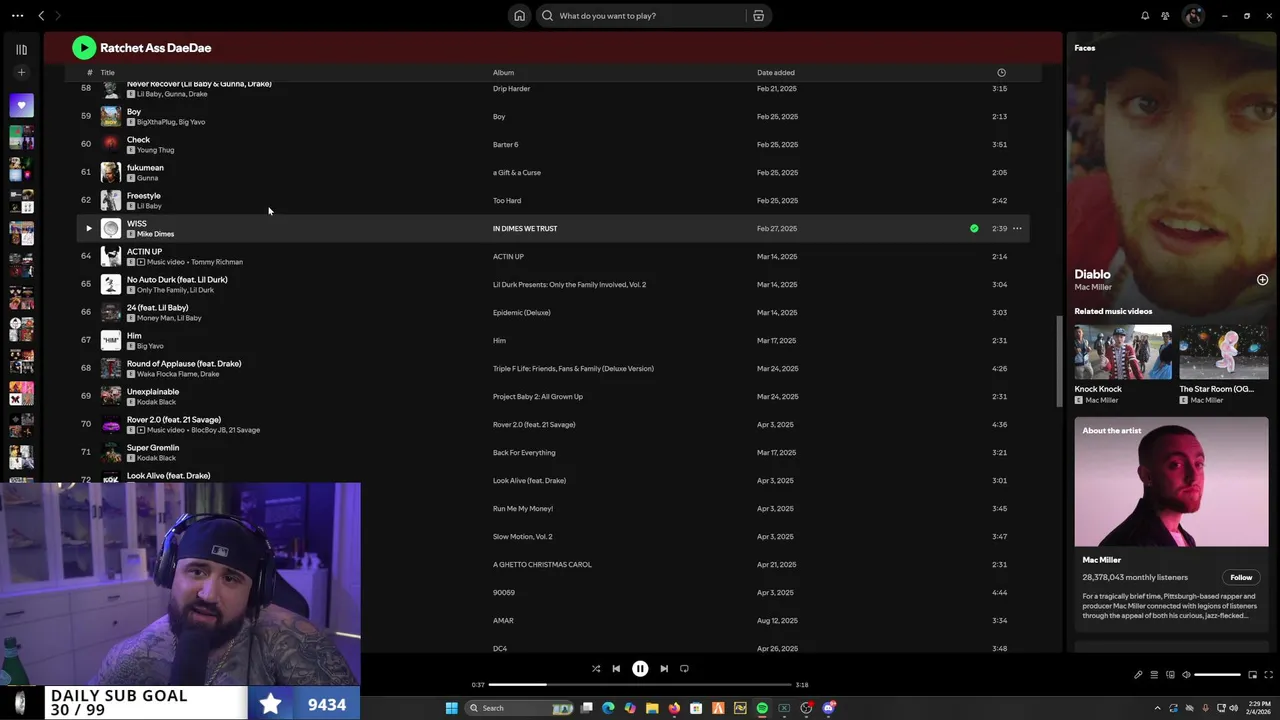Open the Liked Songs heart tile
Viewport: 1280px width, 720px height.
(x=21, y=105)
